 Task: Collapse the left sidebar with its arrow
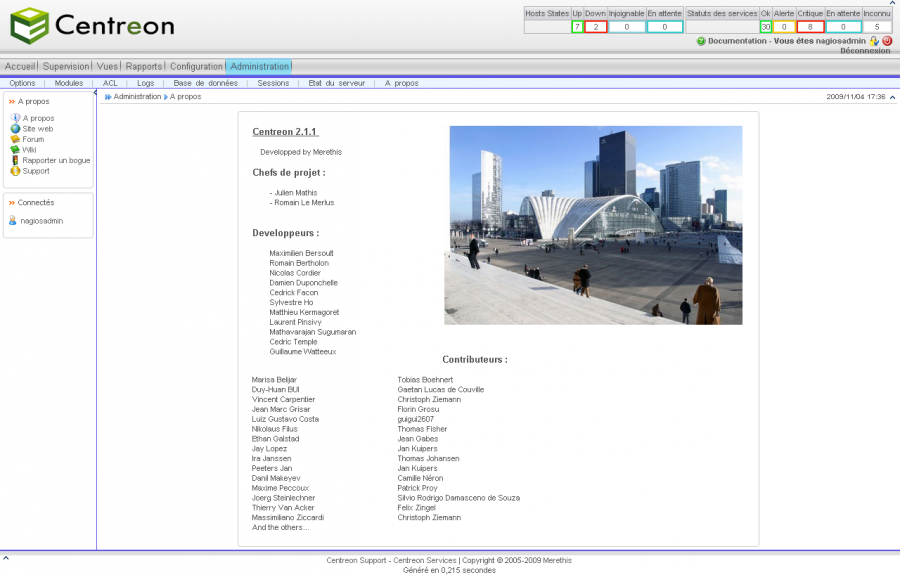tap(95, 92)
